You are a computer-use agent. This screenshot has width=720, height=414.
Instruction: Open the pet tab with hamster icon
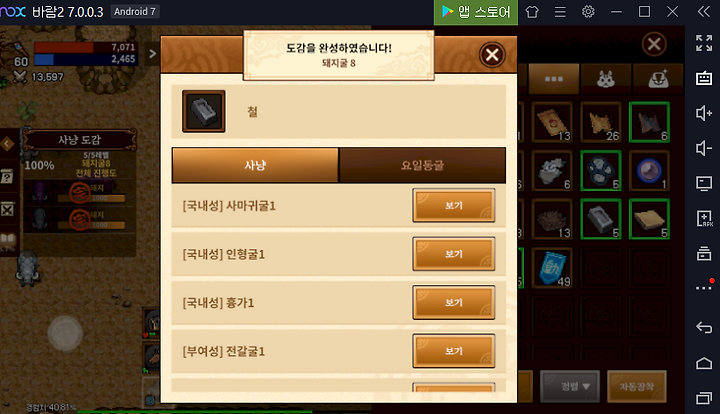(x=606, y=79)
